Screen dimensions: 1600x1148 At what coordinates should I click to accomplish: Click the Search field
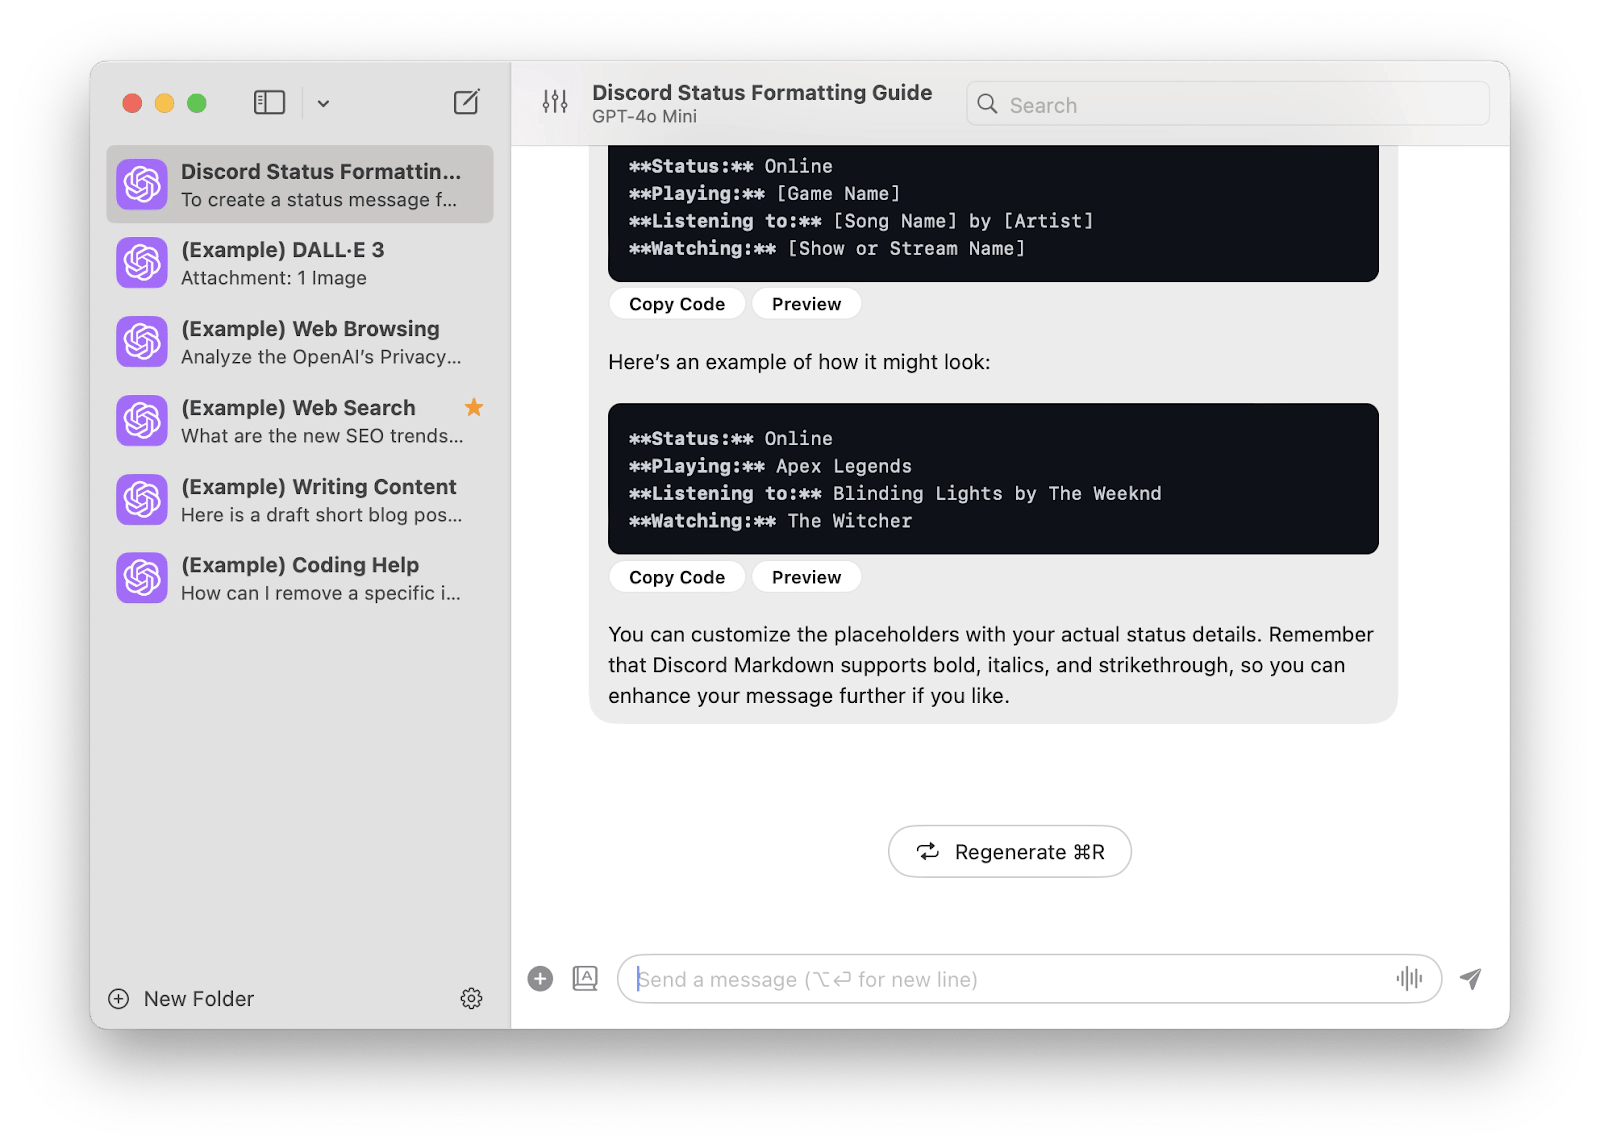click(x=1228, y=104)
